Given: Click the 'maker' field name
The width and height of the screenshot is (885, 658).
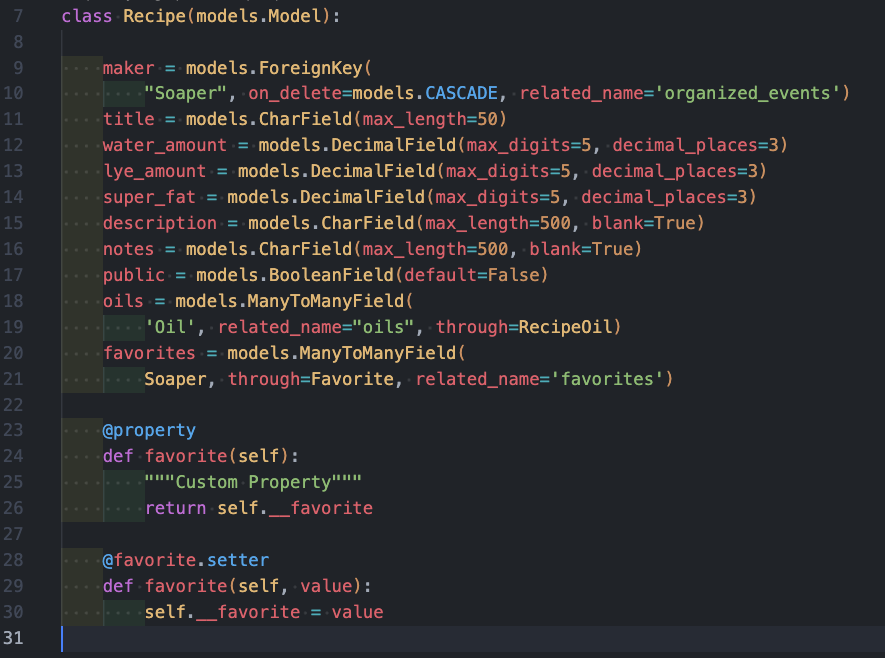Looking at the screenshot, I should click(x=128, y=68).
